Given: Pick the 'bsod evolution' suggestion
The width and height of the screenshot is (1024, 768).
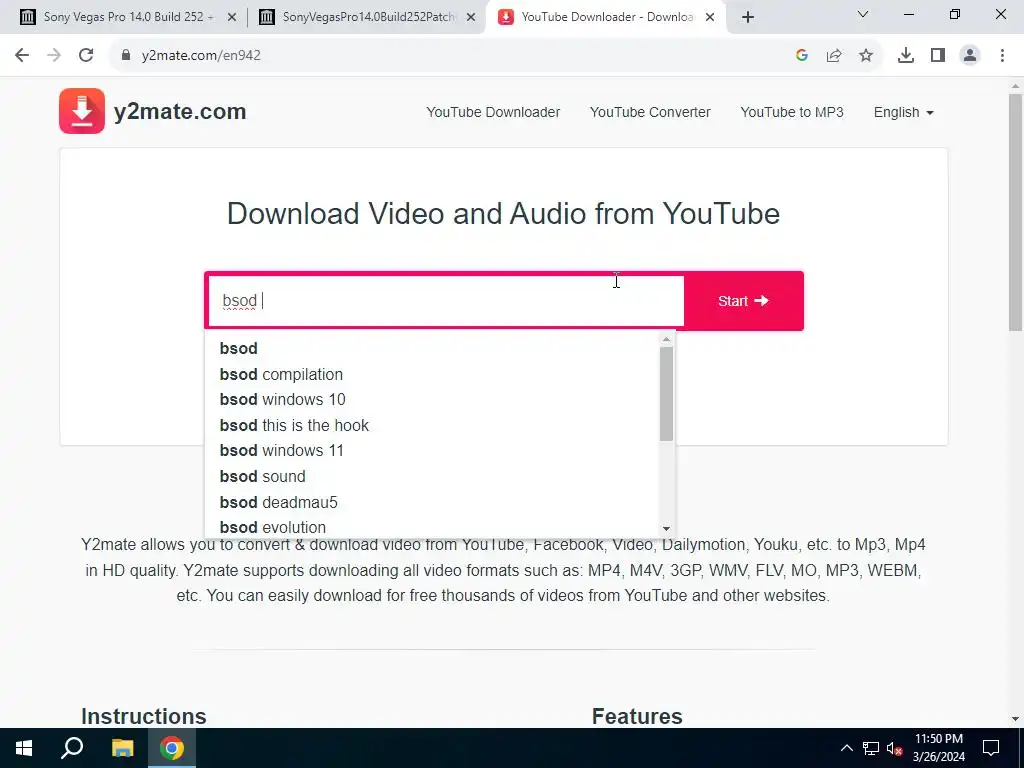Looking at the screenshot, I should [432, 526].
